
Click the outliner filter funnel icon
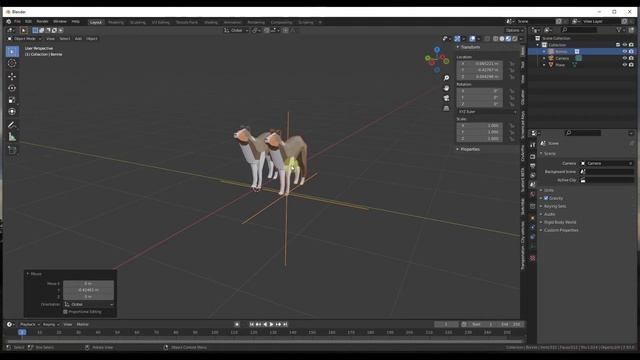[x=619, y=30]
